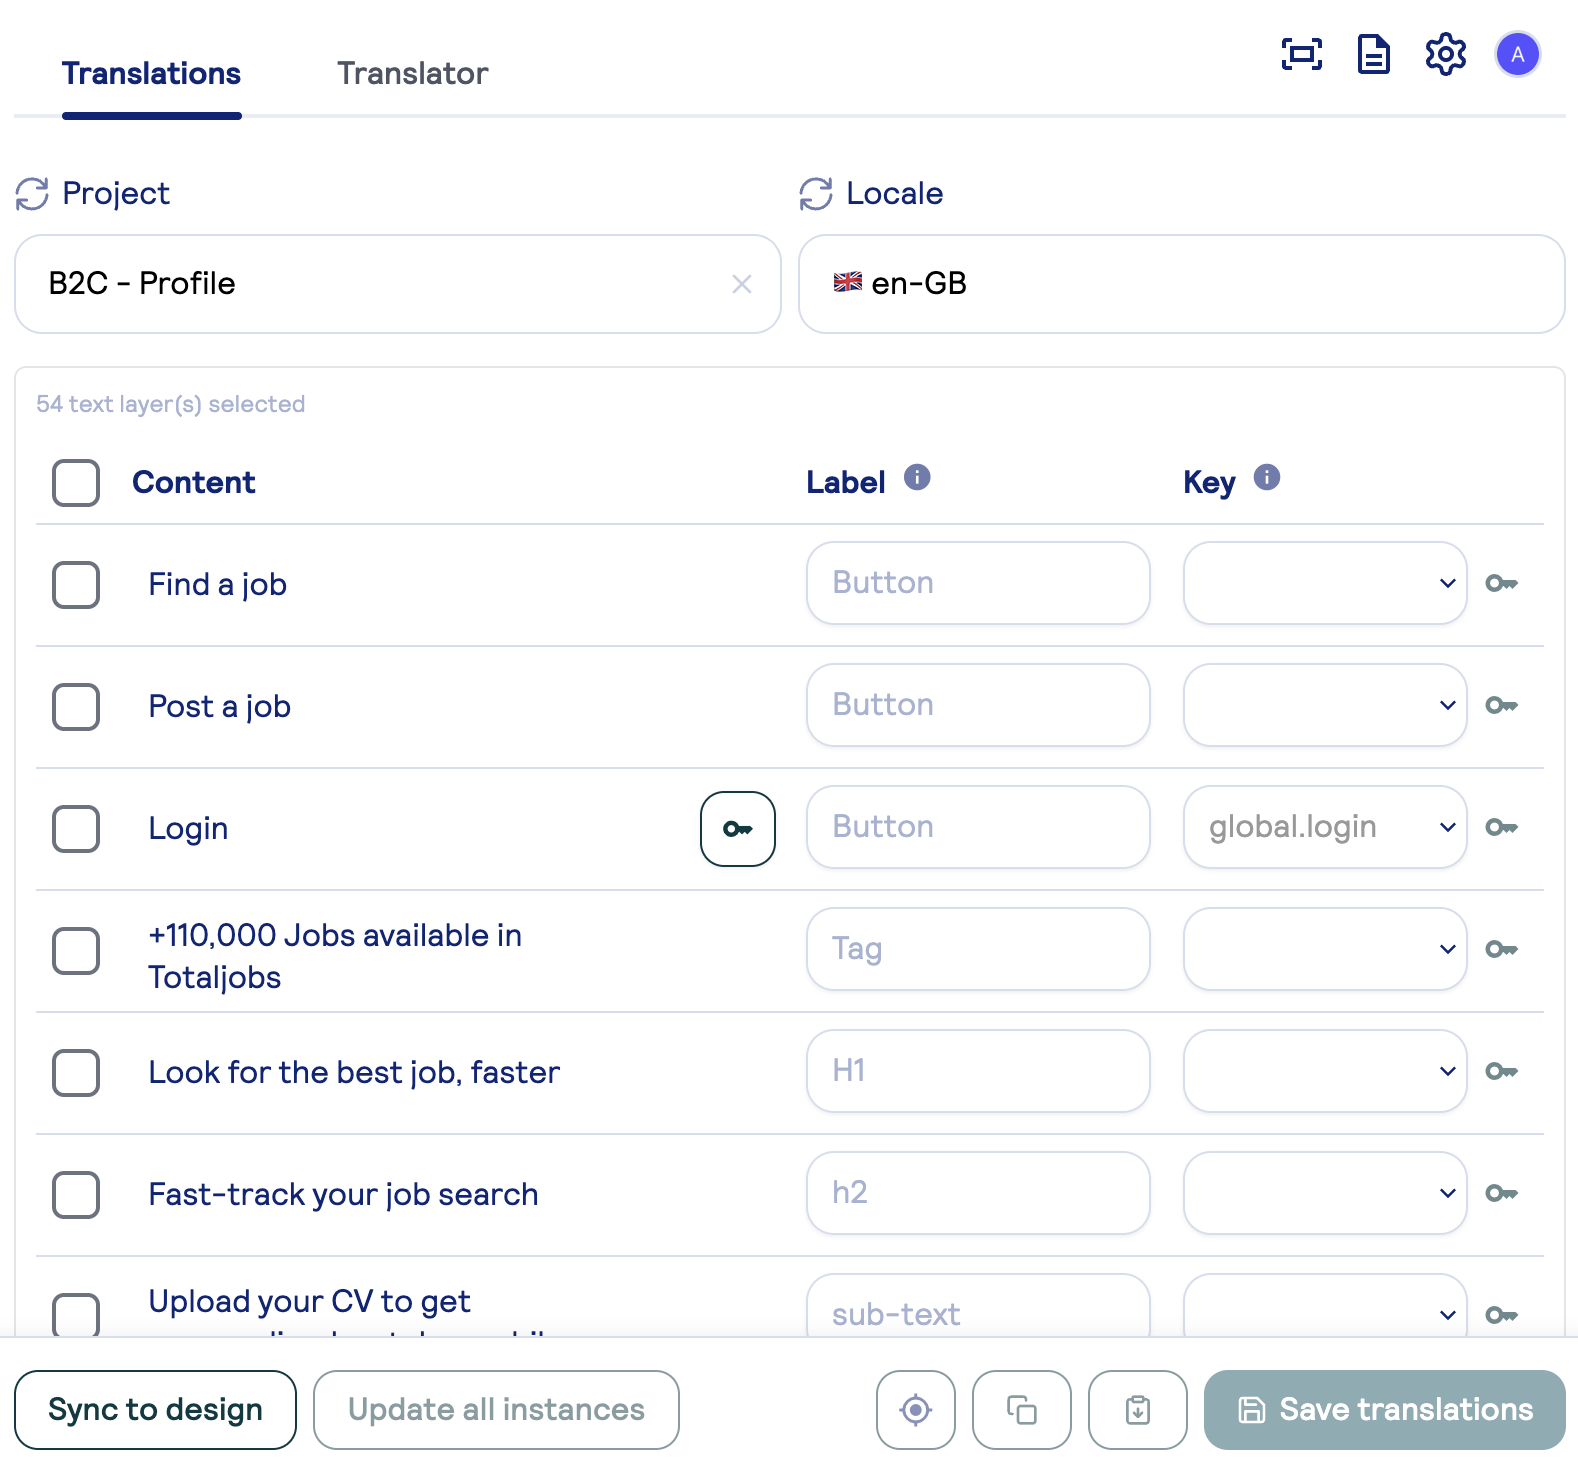The image size is (1578, 1468).
Task: Check Fast-track your job search checkbox
Action: (76, 1195)
